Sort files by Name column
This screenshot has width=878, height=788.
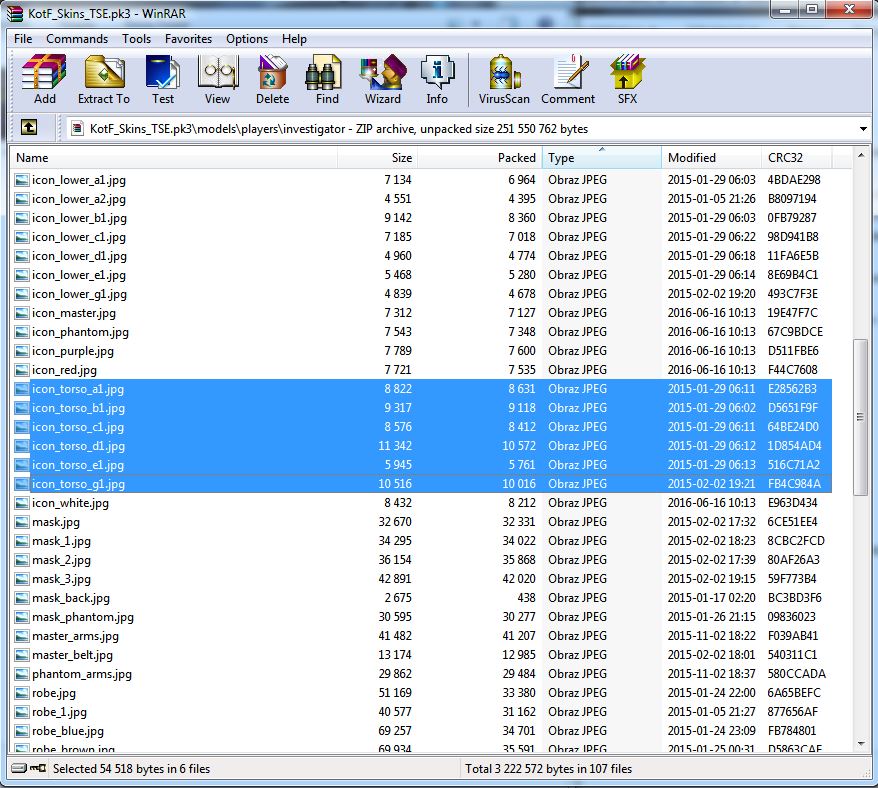(174, 157)
